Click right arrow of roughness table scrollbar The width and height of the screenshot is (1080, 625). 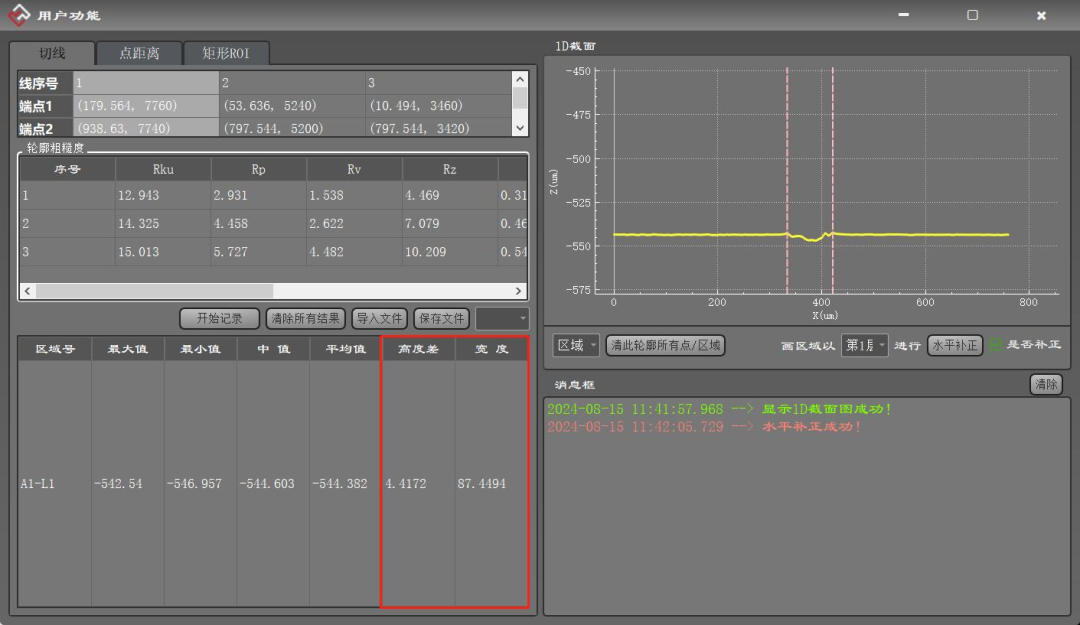(x=518, y=291)
